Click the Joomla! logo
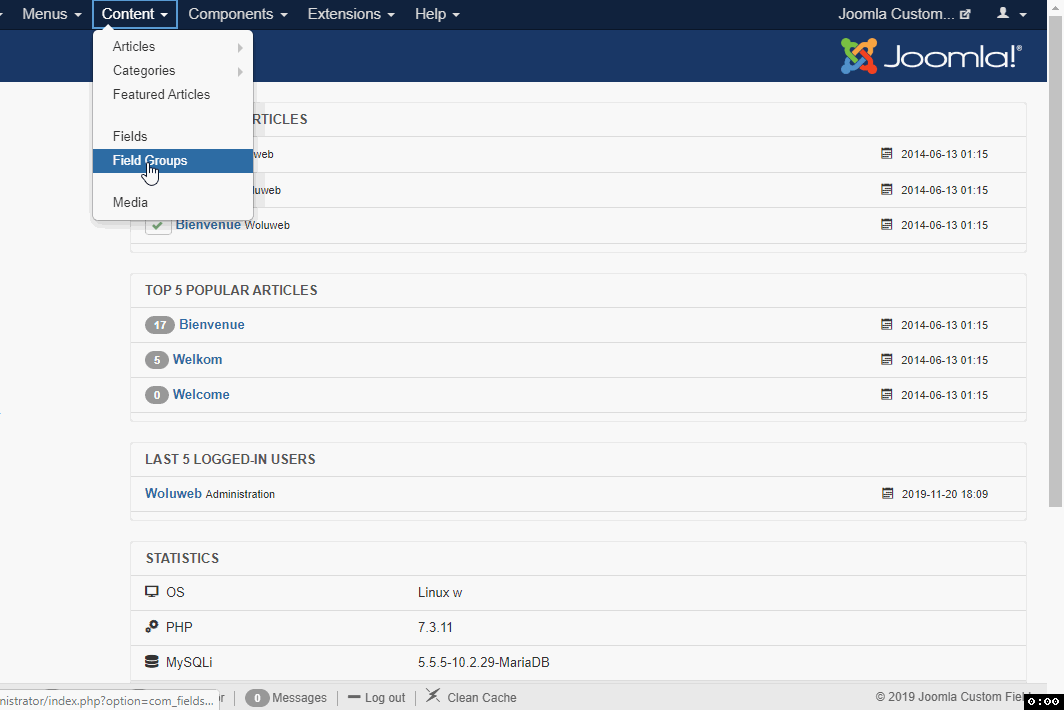The image size is (1064, 710). coord(931,56)
